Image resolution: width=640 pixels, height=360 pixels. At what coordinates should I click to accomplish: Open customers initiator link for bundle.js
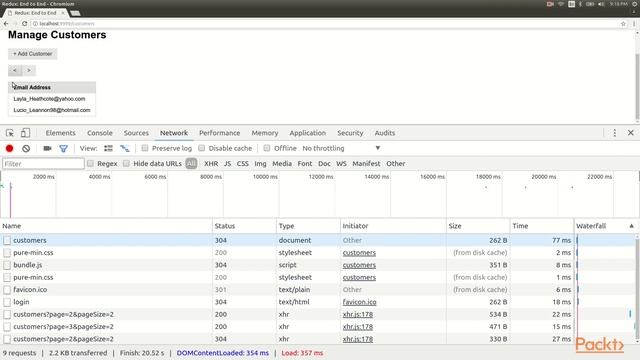(x=359, y=265)
